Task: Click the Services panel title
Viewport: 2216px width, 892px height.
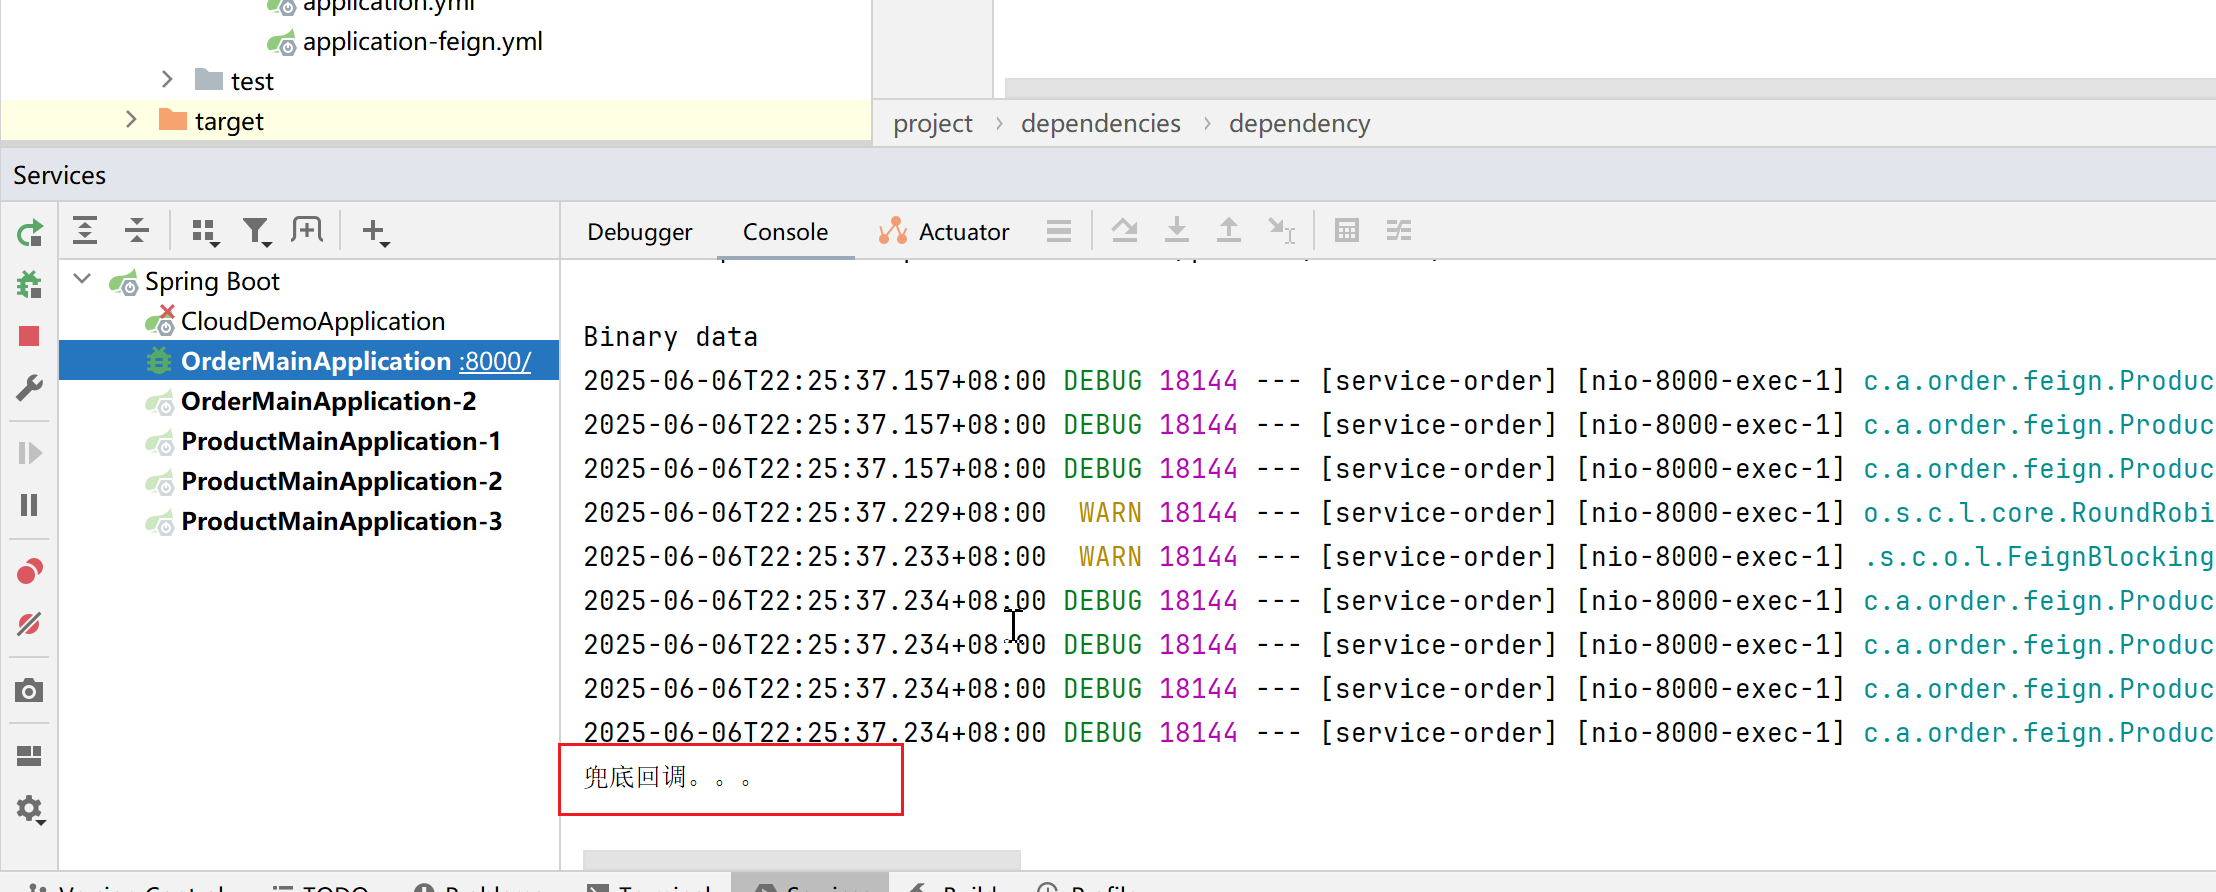Action: point(59,176)
